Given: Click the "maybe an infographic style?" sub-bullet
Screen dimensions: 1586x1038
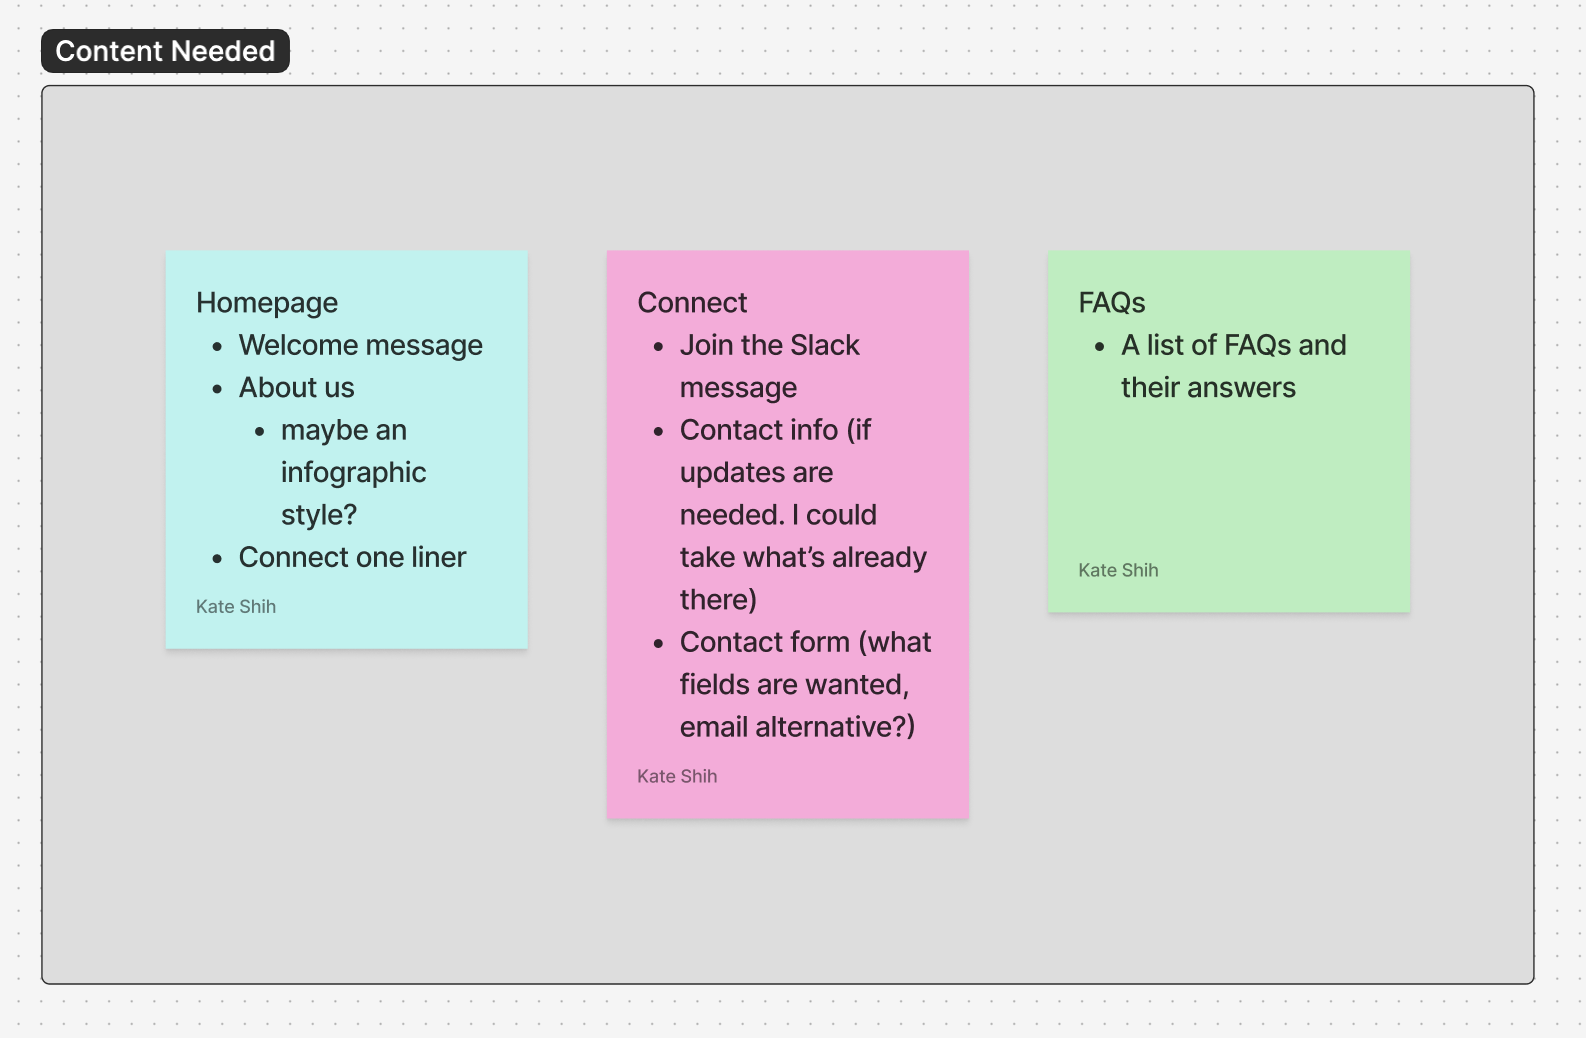Looking at the screenshot, I should (353, 472).
